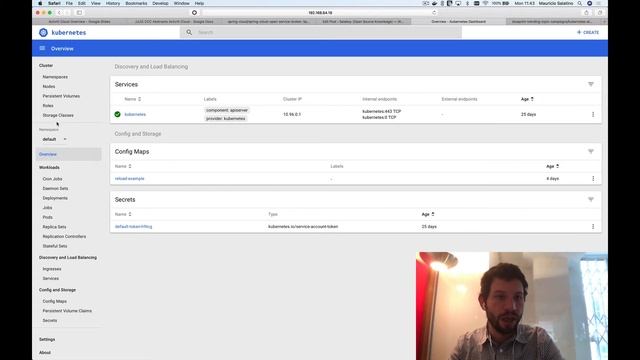Go to Cron Jobs in sidebar
This screenshot has height=360, width=640.
tap(52, 179)
